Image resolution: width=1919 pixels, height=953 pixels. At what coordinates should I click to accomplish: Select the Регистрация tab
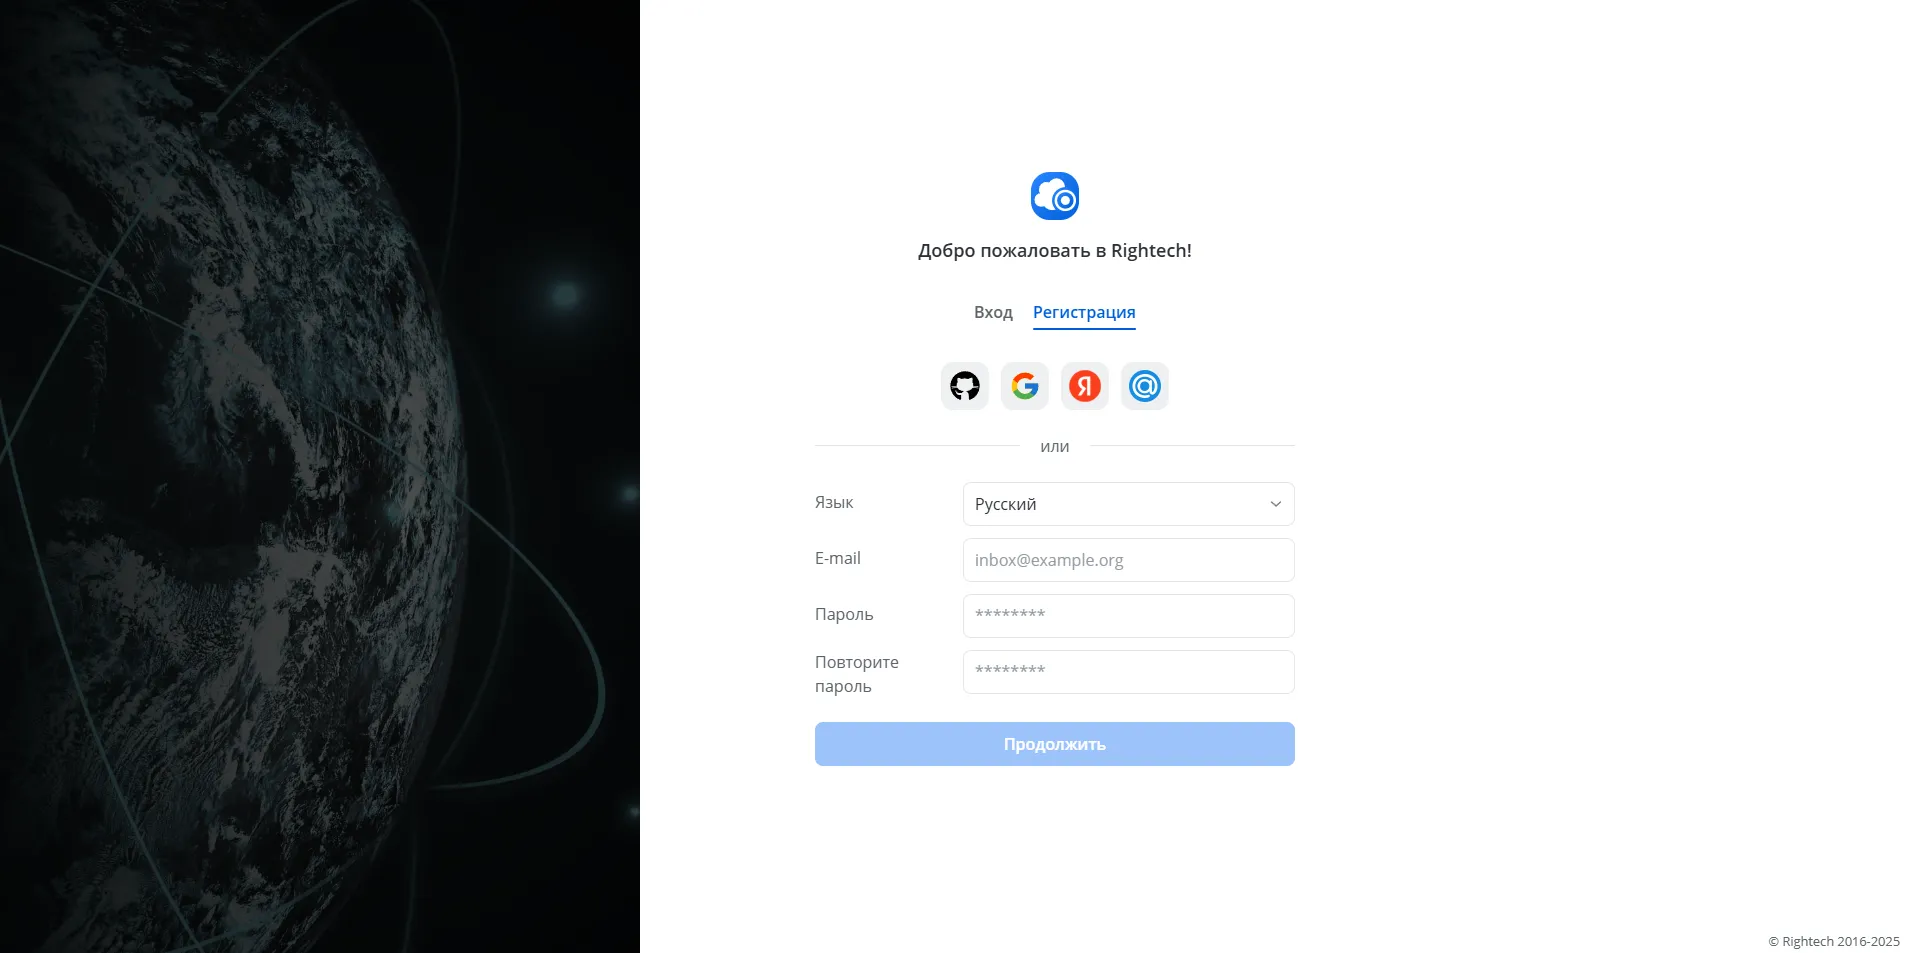1084,312
